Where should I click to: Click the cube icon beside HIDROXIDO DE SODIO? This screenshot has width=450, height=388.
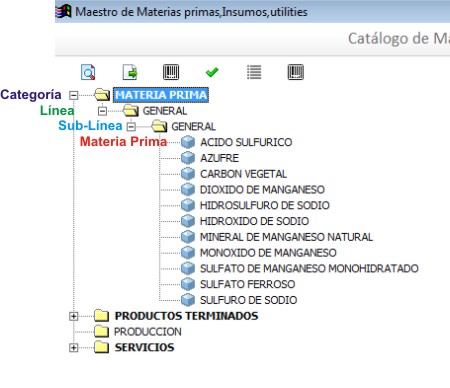tap(188, 221)
